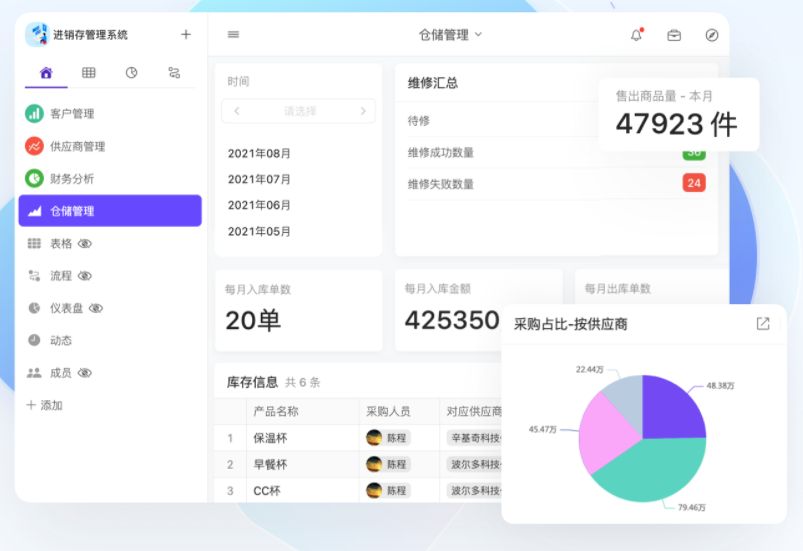Toggle visibility eye next to 仪表盘
This screenshot has height=551, width=803.
pyautogui.click(x=96, y=308)
